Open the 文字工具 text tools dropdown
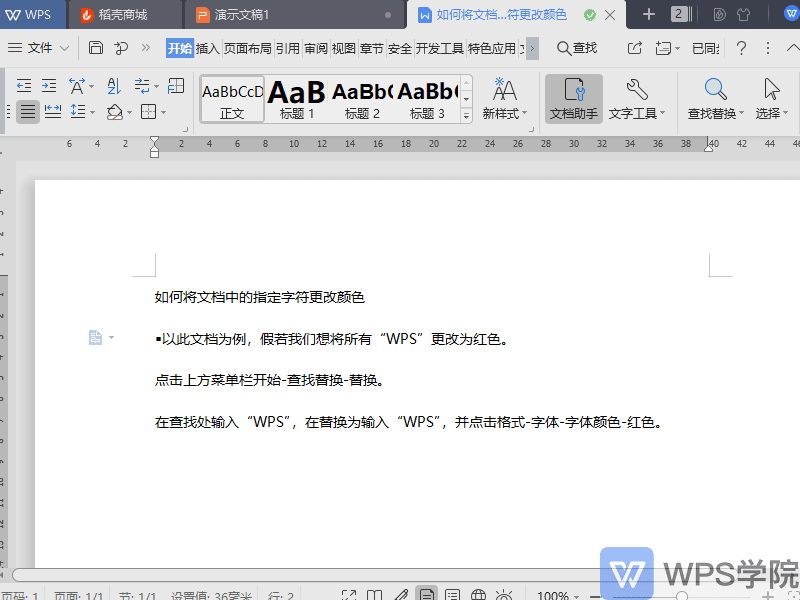 (636, 99)
